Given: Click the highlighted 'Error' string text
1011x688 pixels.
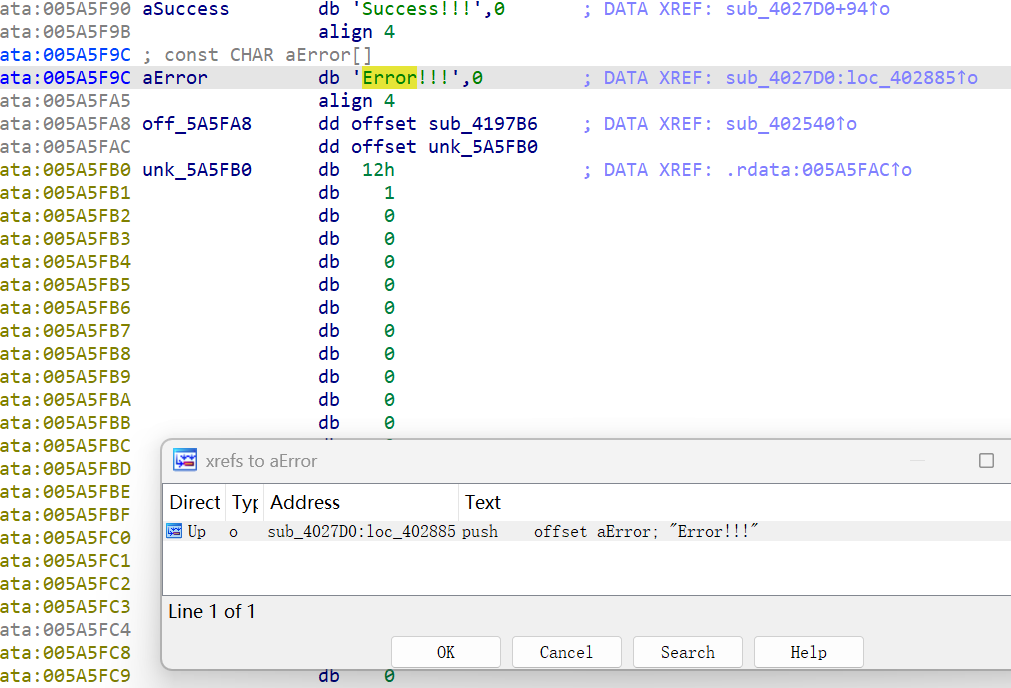Looking at the screenshot, I should 389,78.
